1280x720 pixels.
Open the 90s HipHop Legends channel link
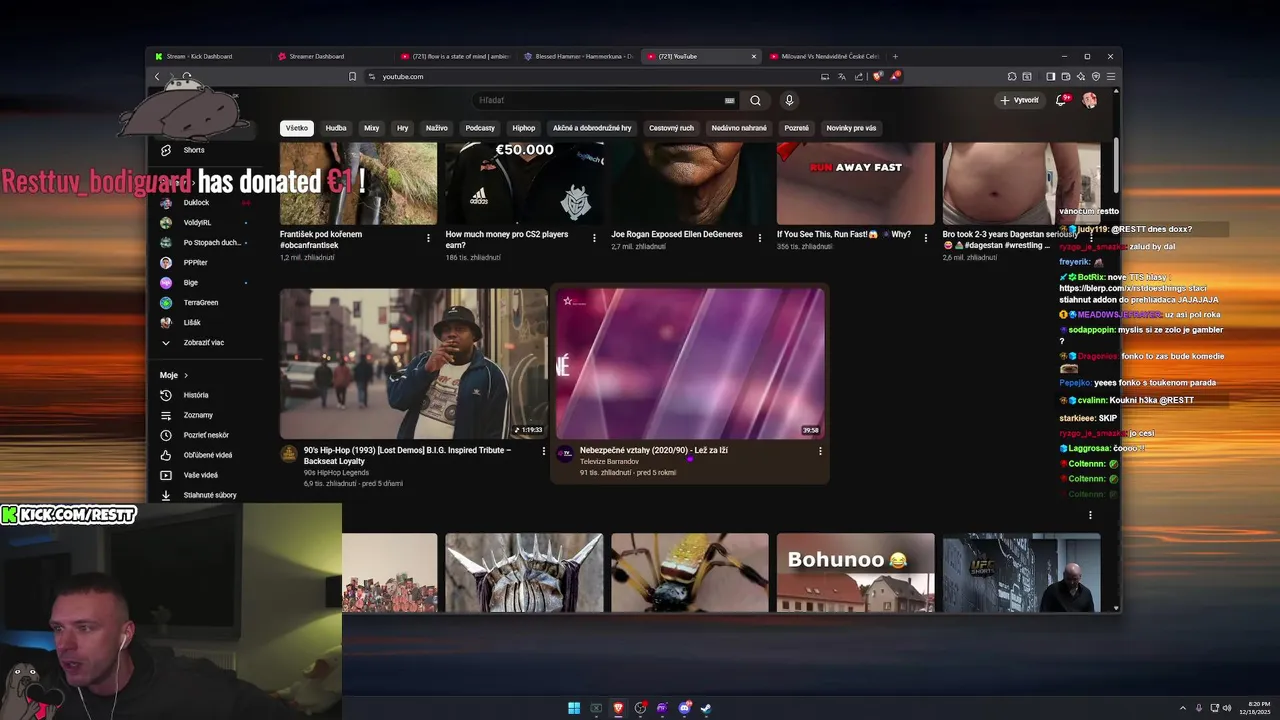coord(336,472)
